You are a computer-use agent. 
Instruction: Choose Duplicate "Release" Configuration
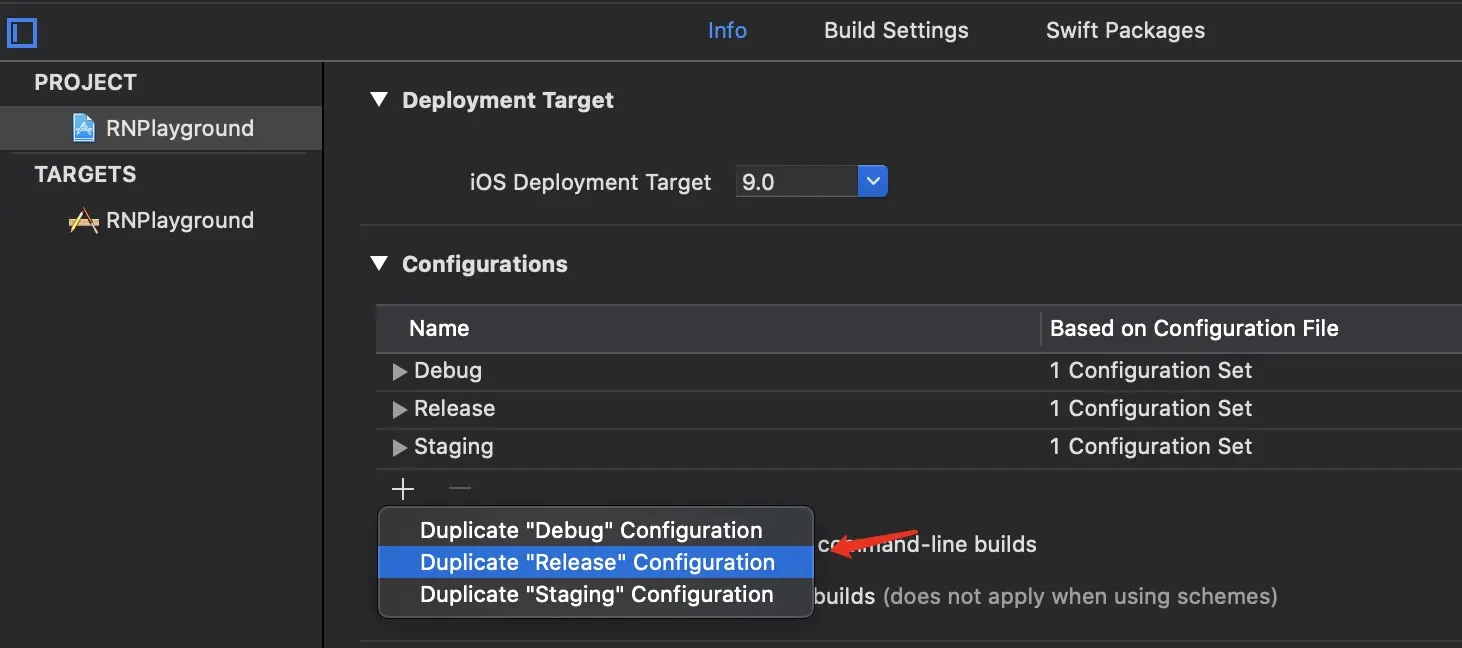(x=596, y=562)
